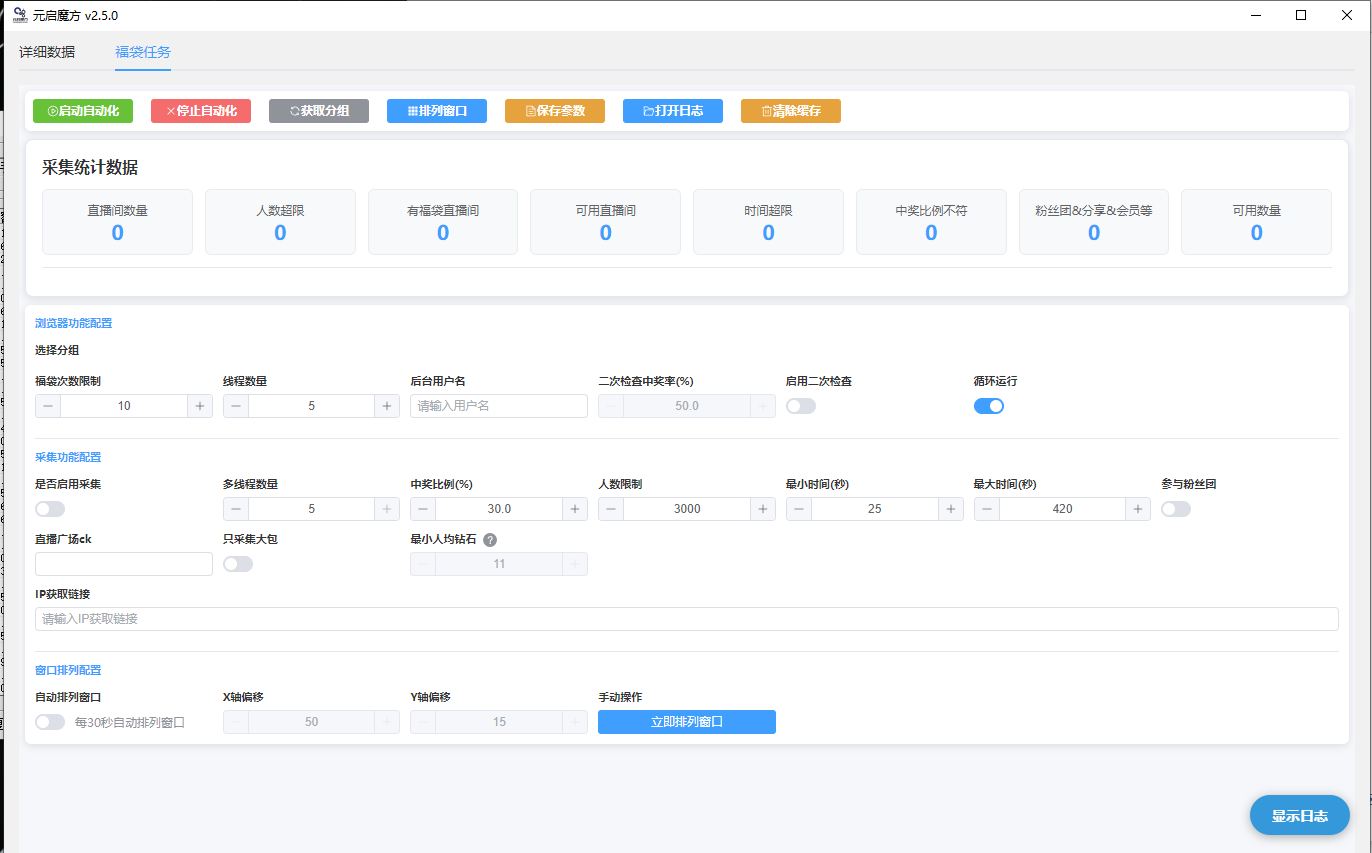Increase 人数限制 value with plus
This screenshot has height=853, width=1372.
click(763, 509)
